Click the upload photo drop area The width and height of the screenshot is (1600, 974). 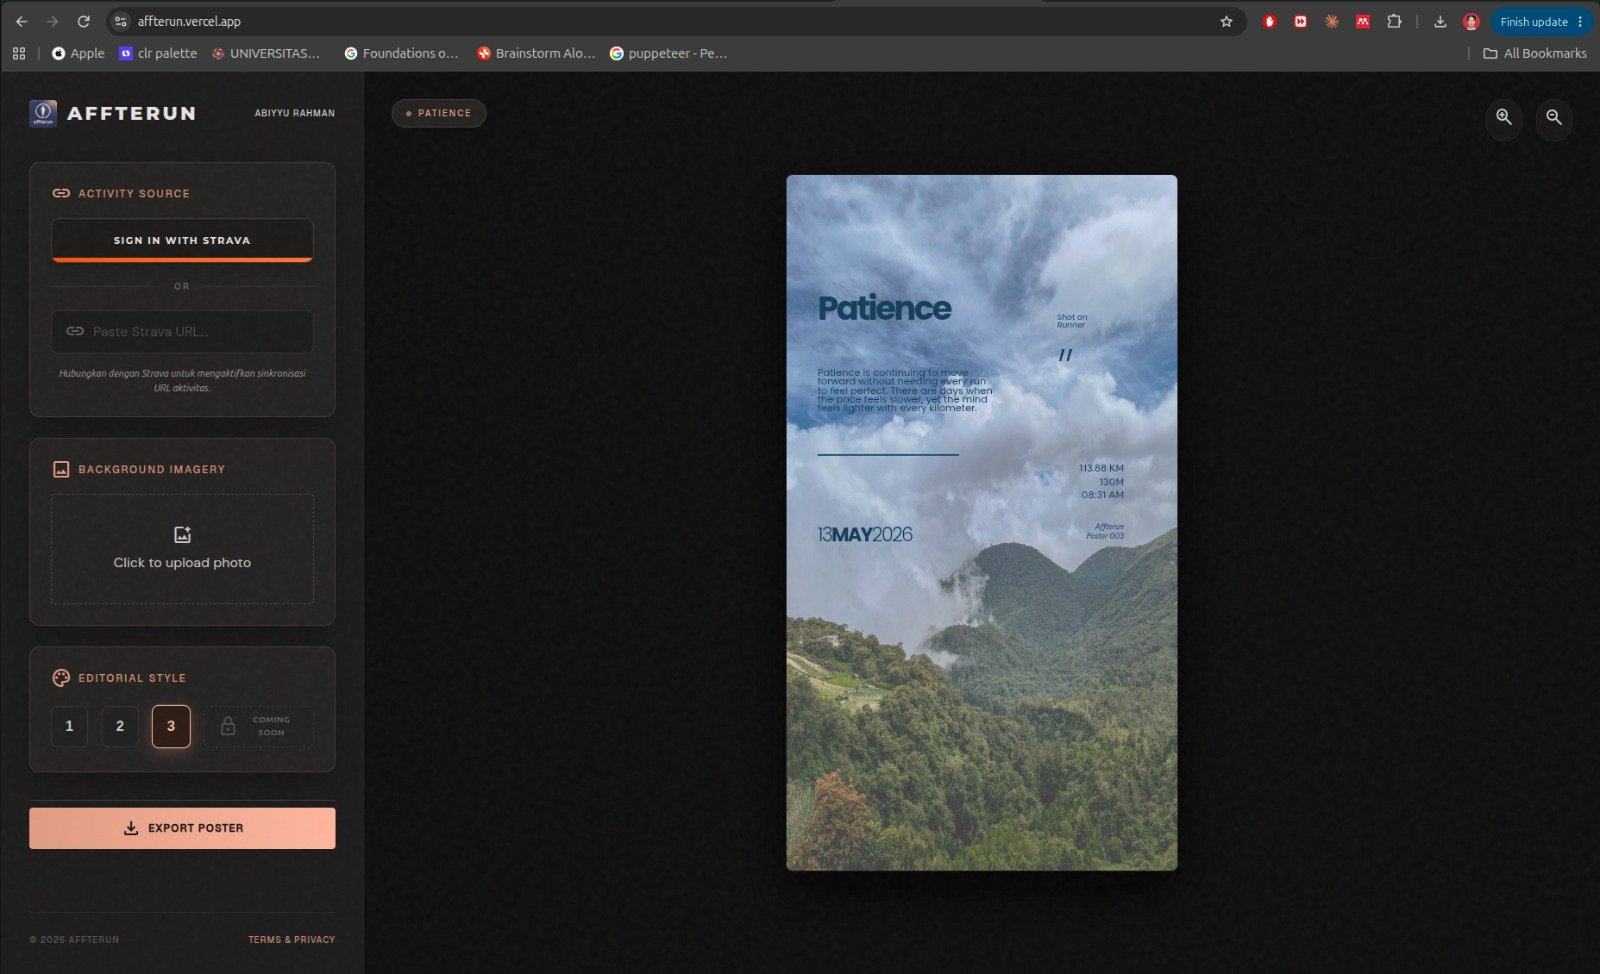coord(182,549)
